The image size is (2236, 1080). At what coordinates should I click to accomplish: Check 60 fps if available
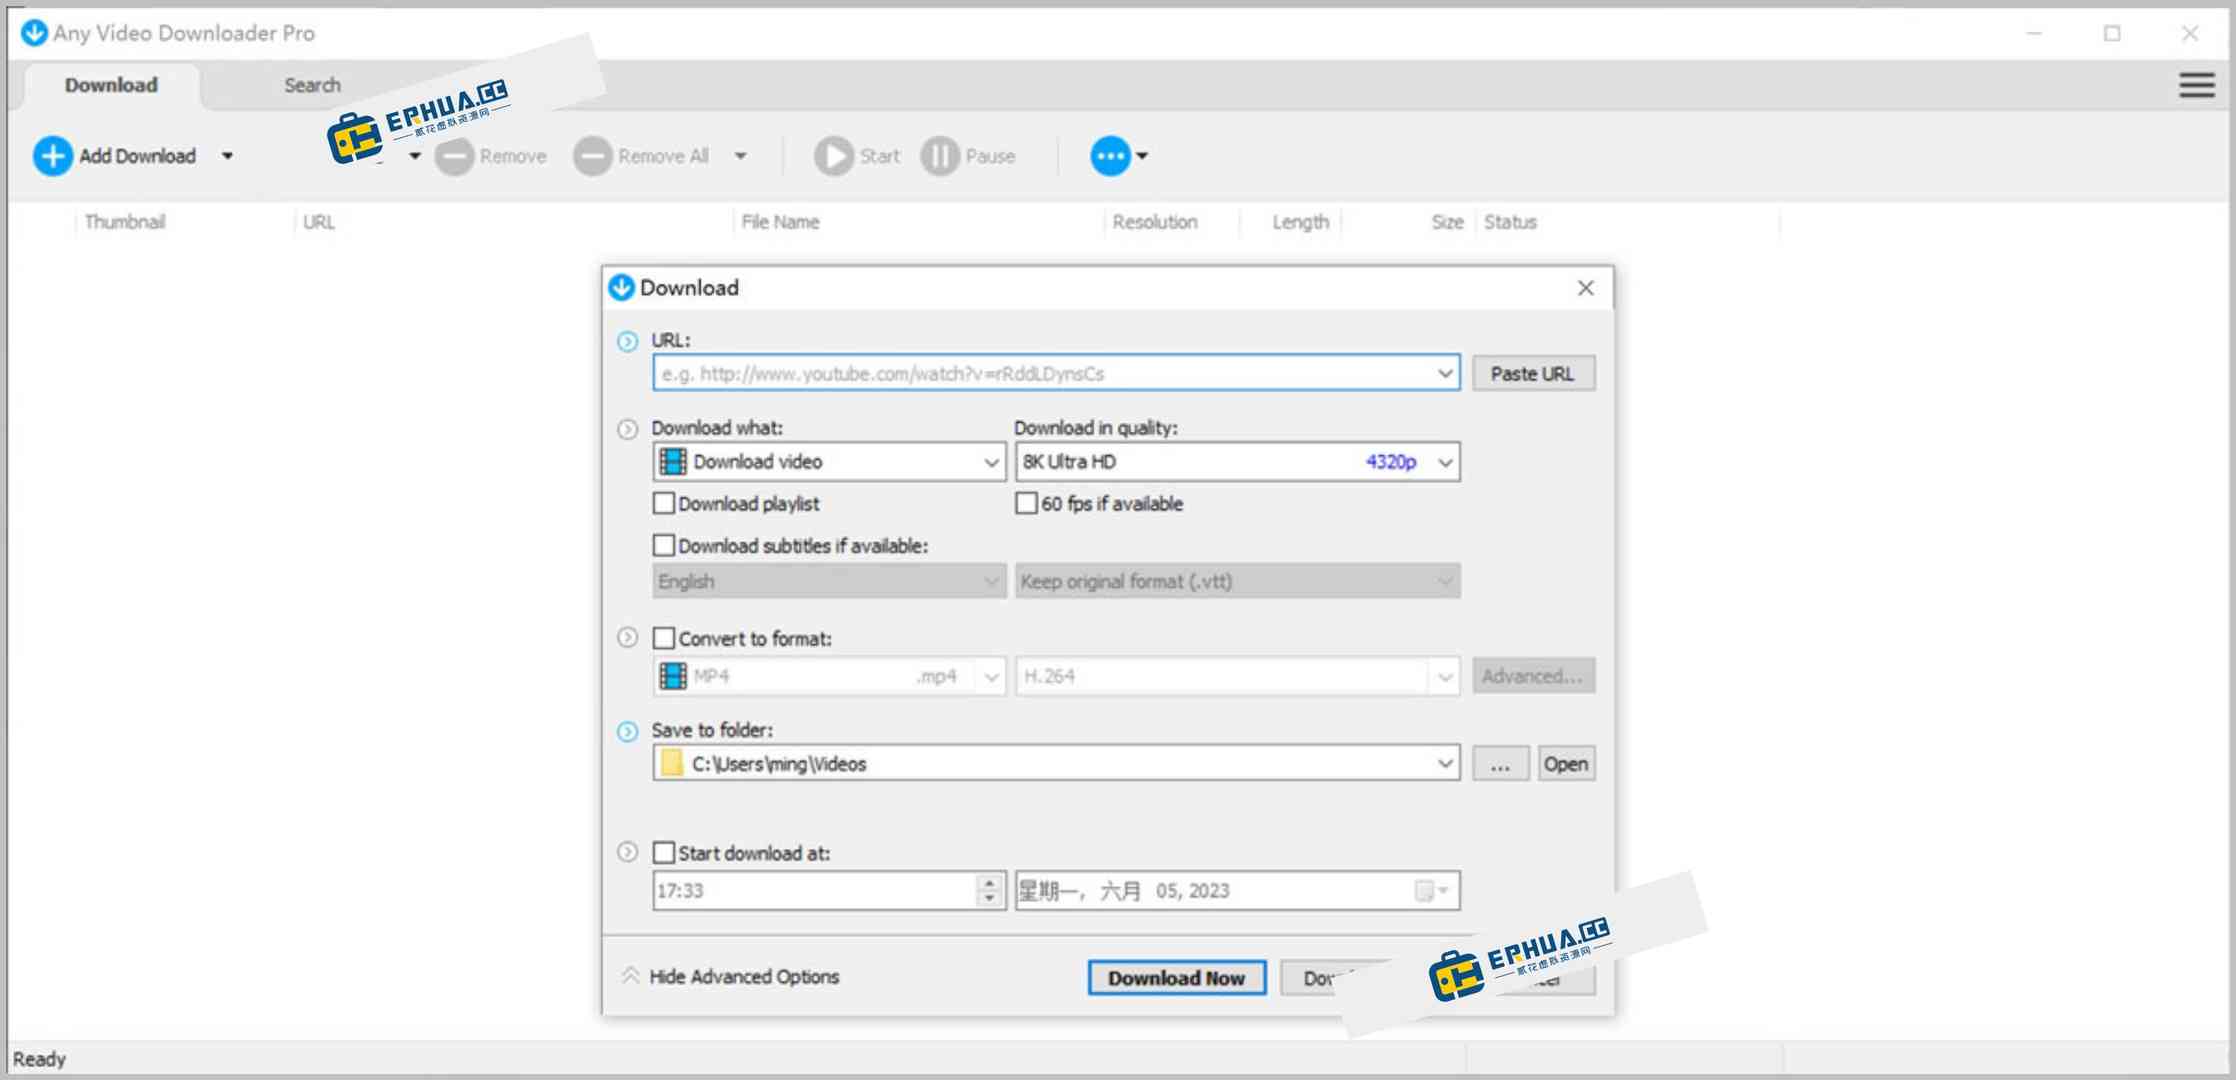pos(1025,503)
